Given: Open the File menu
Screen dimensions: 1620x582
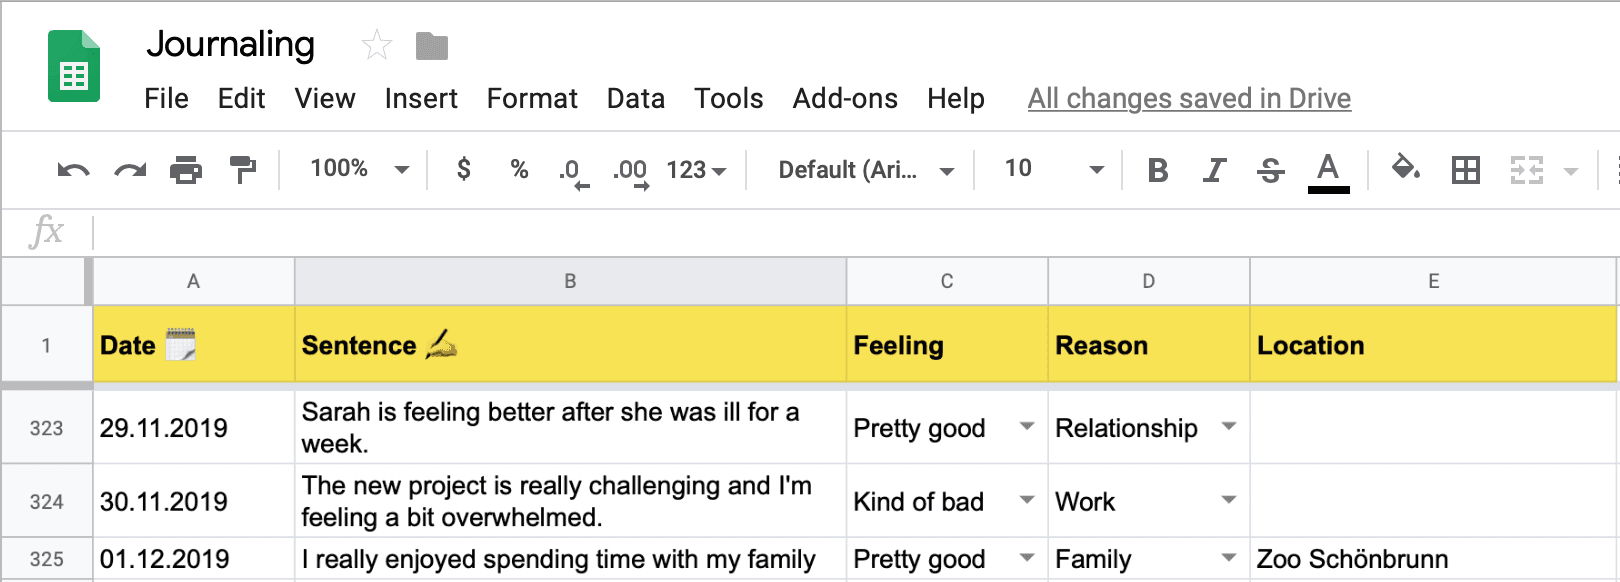Looking at the screenshot, I should tap(166, 98).
